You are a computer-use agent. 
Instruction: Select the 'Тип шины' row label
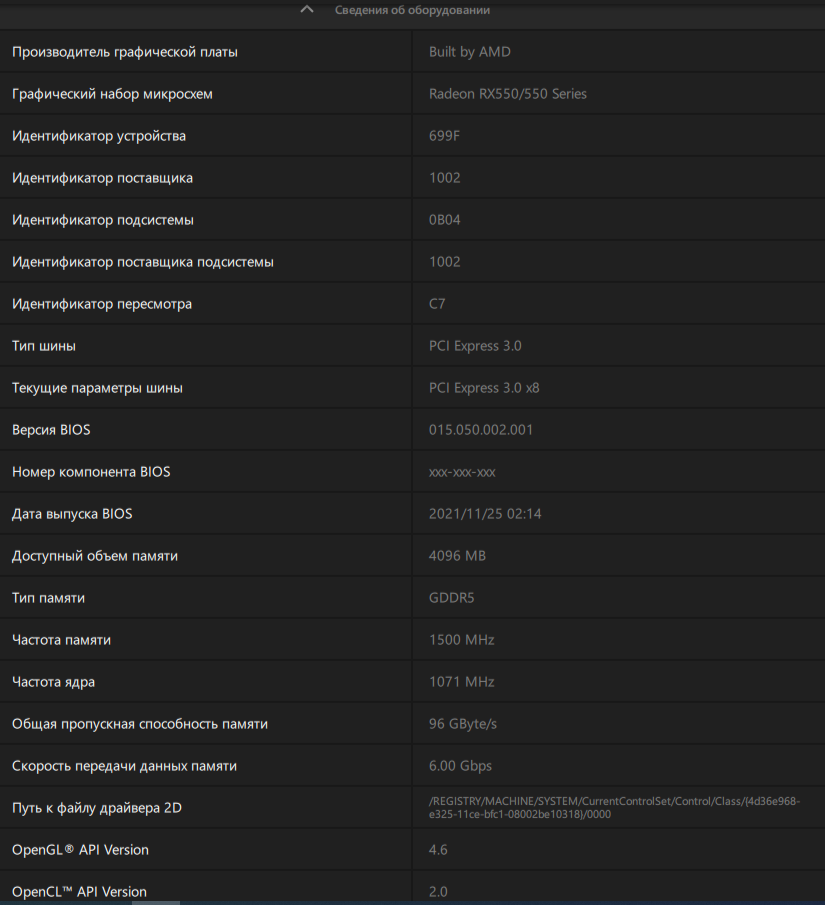click(x=44, y=346)
